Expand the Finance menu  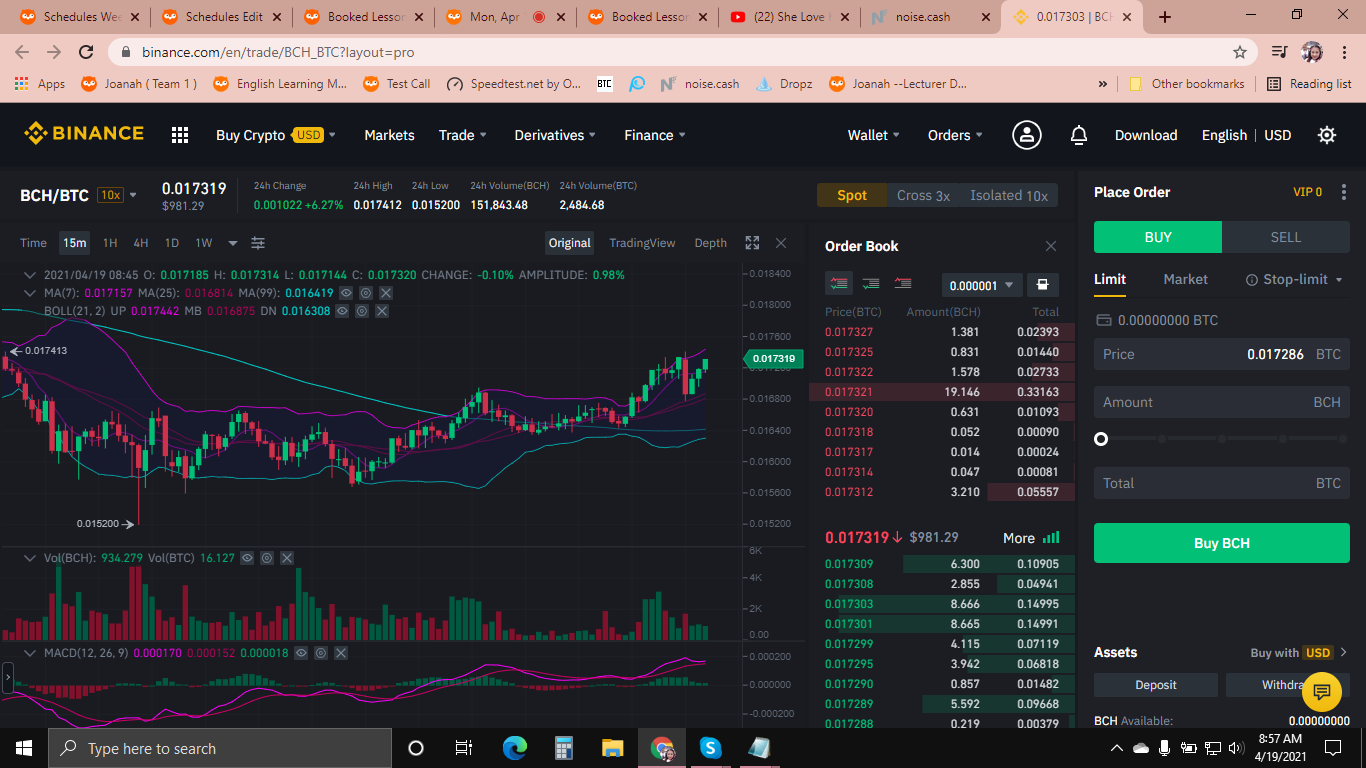point(655,135)
